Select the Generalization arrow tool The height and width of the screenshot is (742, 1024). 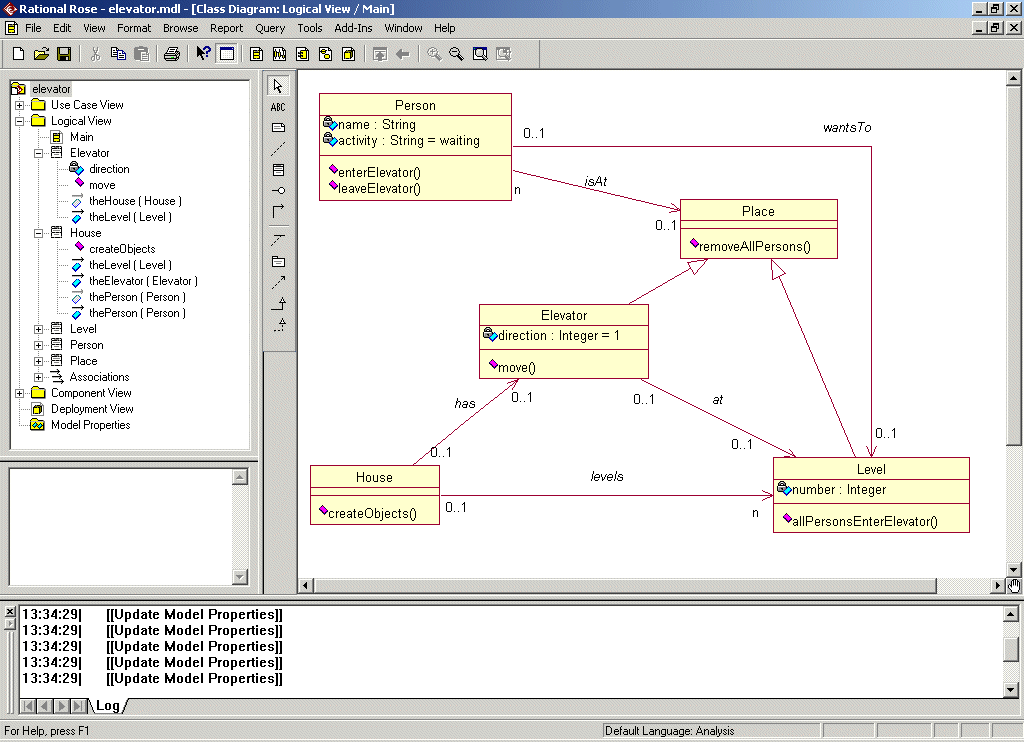tap(278, 304)
